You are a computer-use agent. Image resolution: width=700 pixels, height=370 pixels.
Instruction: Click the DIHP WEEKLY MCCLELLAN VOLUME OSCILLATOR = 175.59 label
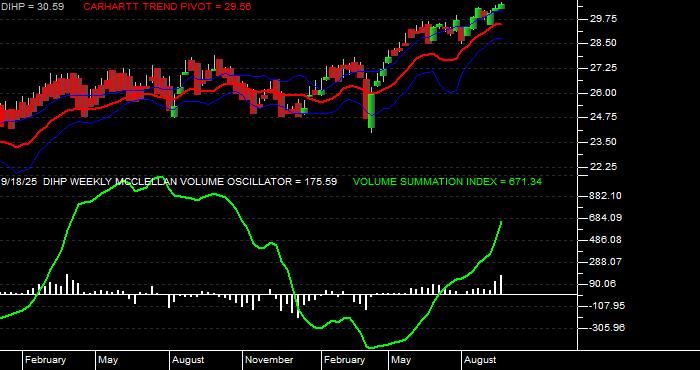pyautogui.click(x=191, y=182)
